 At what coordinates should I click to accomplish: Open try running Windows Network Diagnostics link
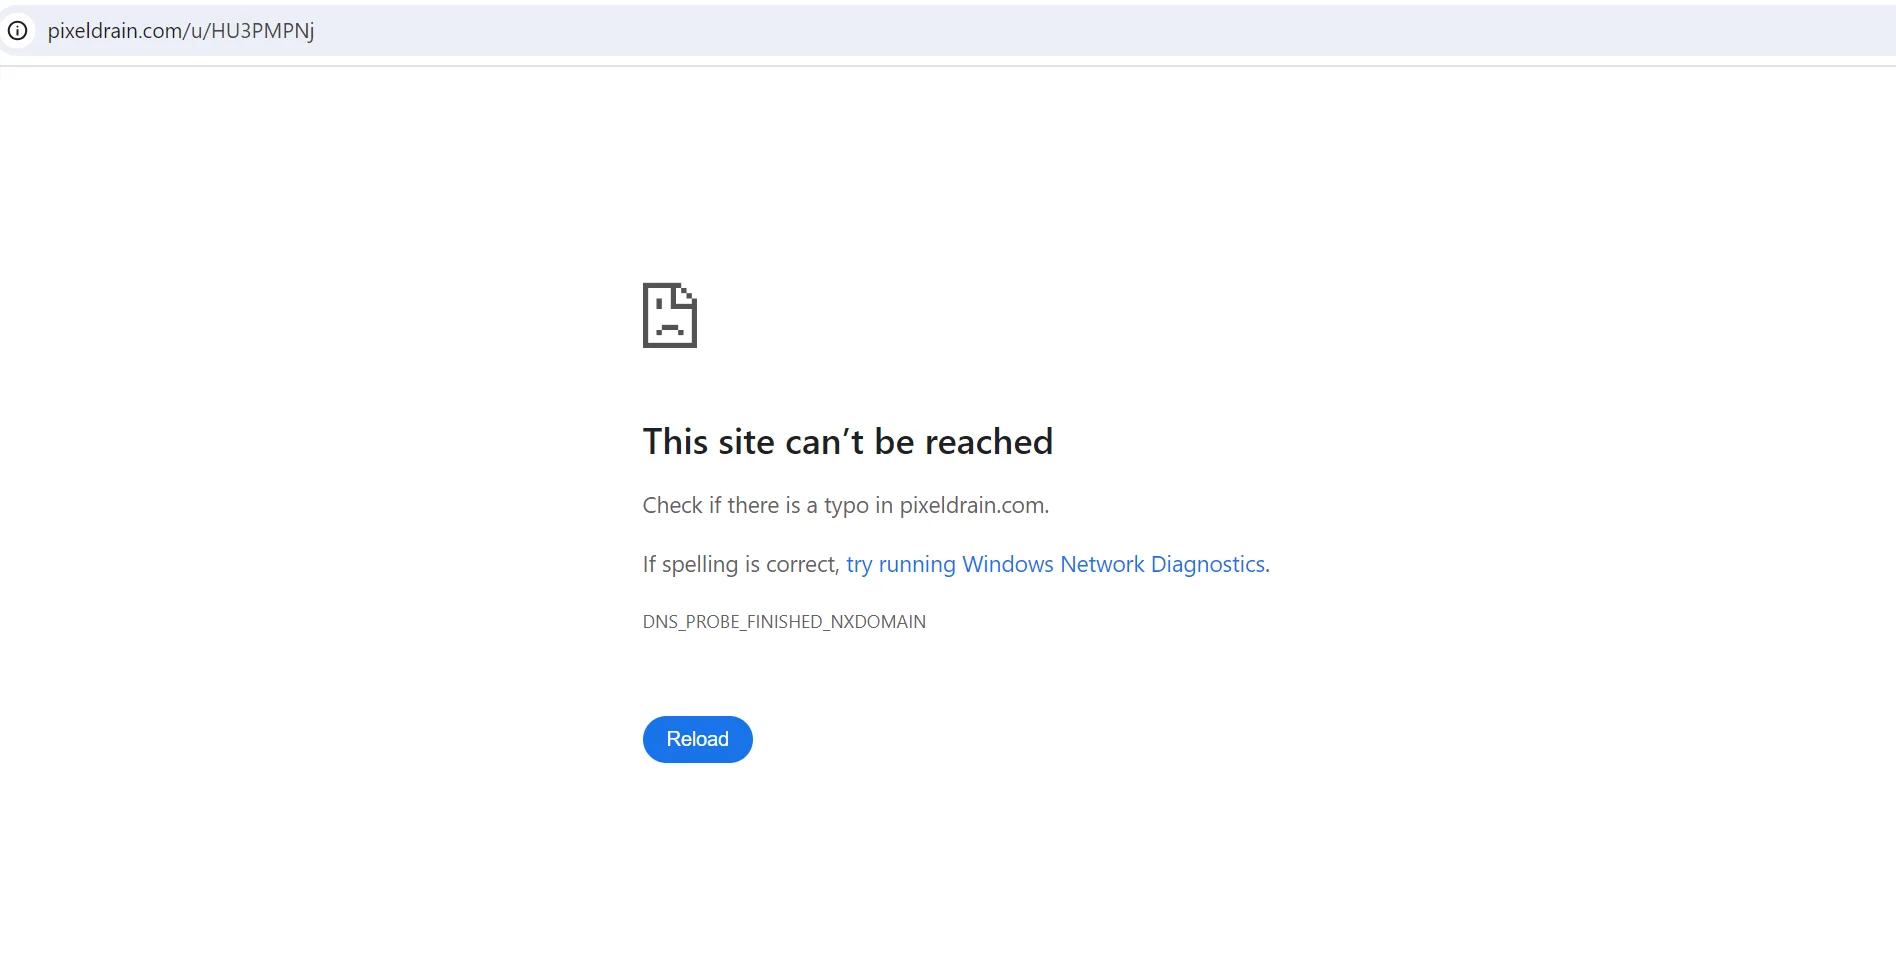coord(1055,564)
